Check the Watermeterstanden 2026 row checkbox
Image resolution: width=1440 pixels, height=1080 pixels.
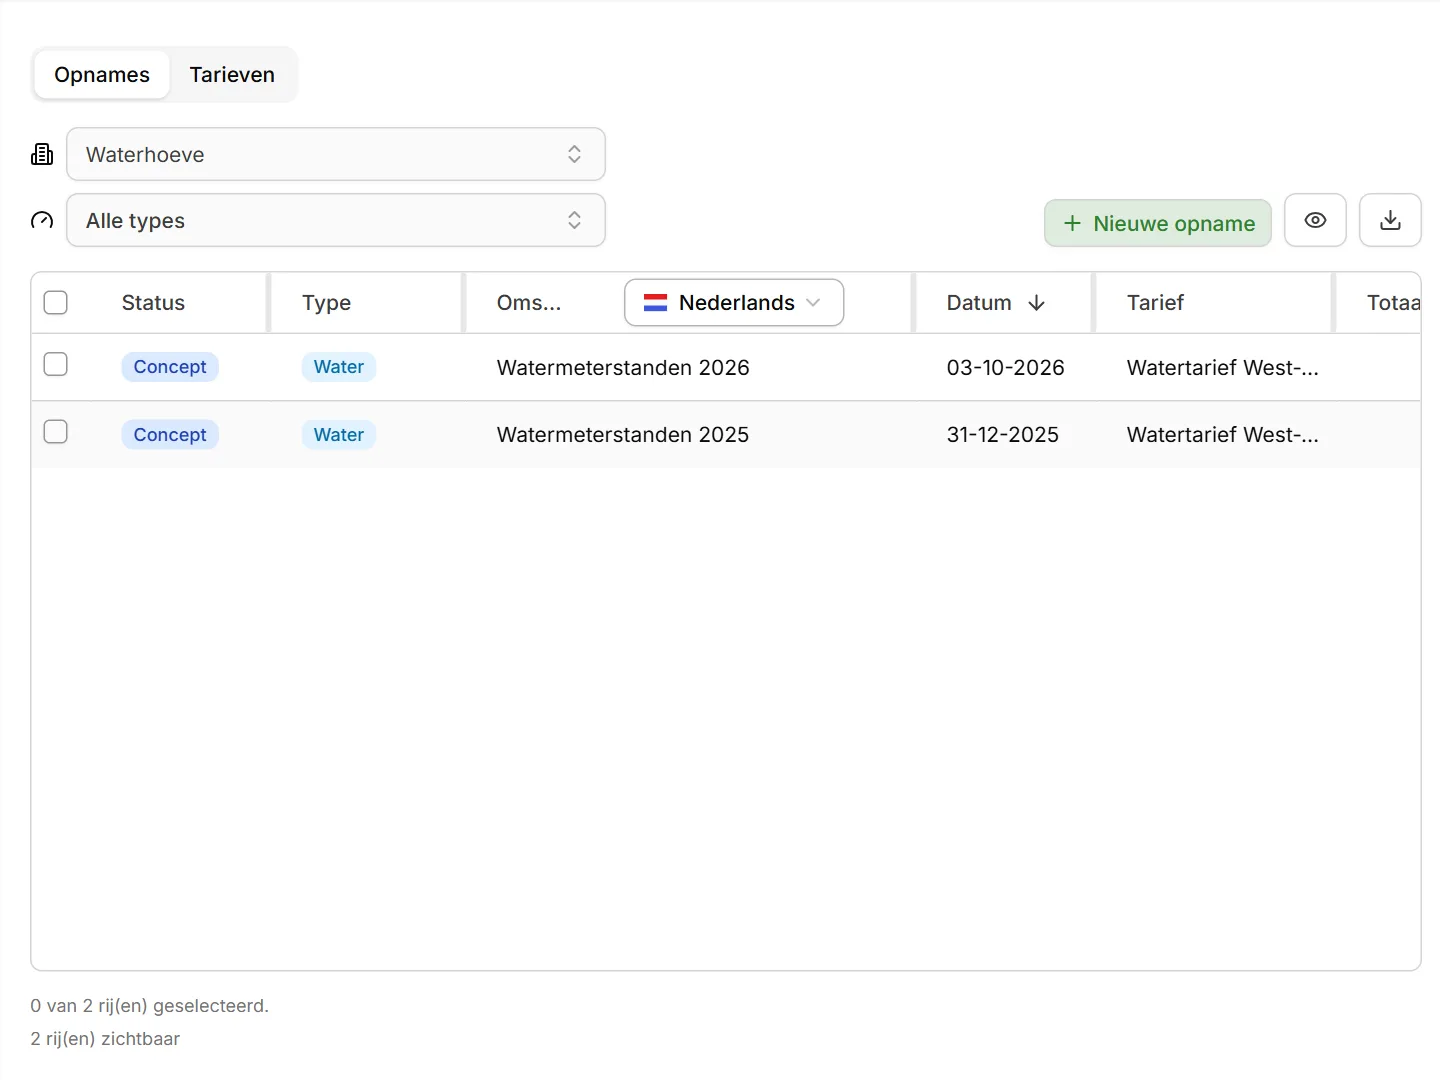point(56,364)
